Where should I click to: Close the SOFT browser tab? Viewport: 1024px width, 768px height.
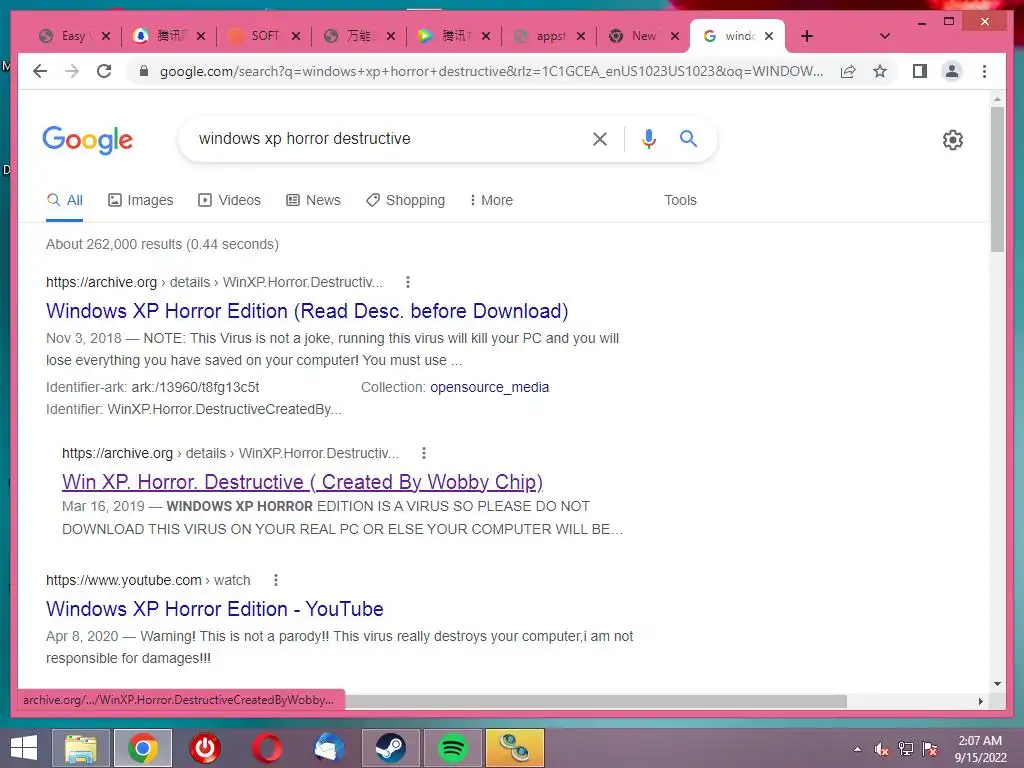[296, 36]
